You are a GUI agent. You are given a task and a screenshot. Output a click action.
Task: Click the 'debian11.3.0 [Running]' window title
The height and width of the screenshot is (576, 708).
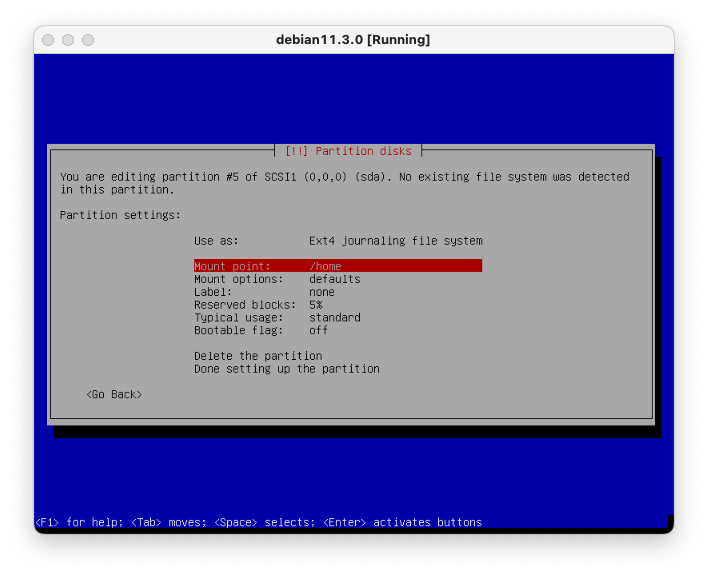coord(353,40)
